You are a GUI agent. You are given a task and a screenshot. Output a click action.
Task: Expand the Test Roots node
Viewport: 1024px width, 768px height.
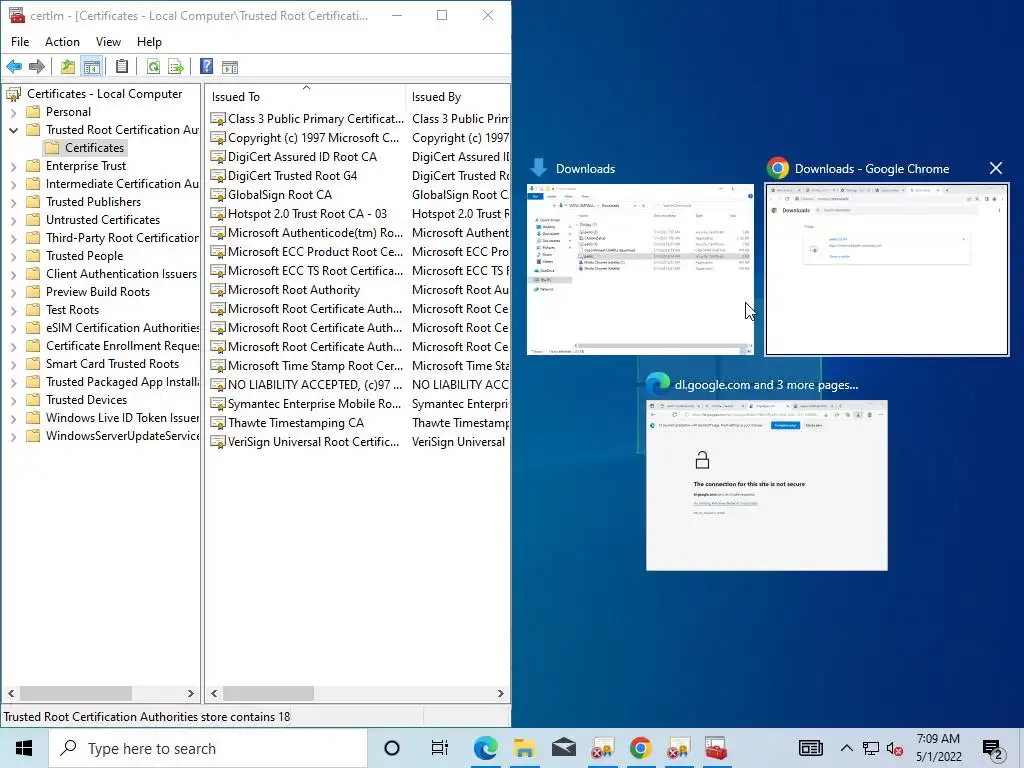pyautogui.click(x=14, y=310)
